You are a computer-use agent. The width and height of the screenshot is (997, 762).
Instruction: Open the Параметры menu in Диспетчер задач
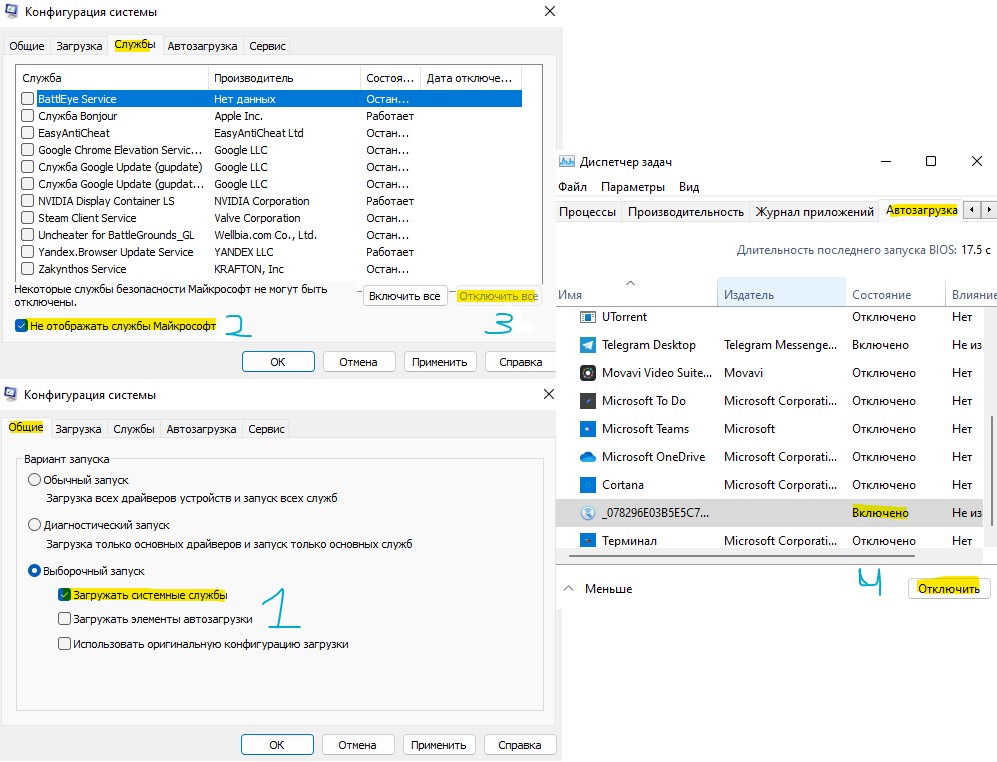click(633, 187)
